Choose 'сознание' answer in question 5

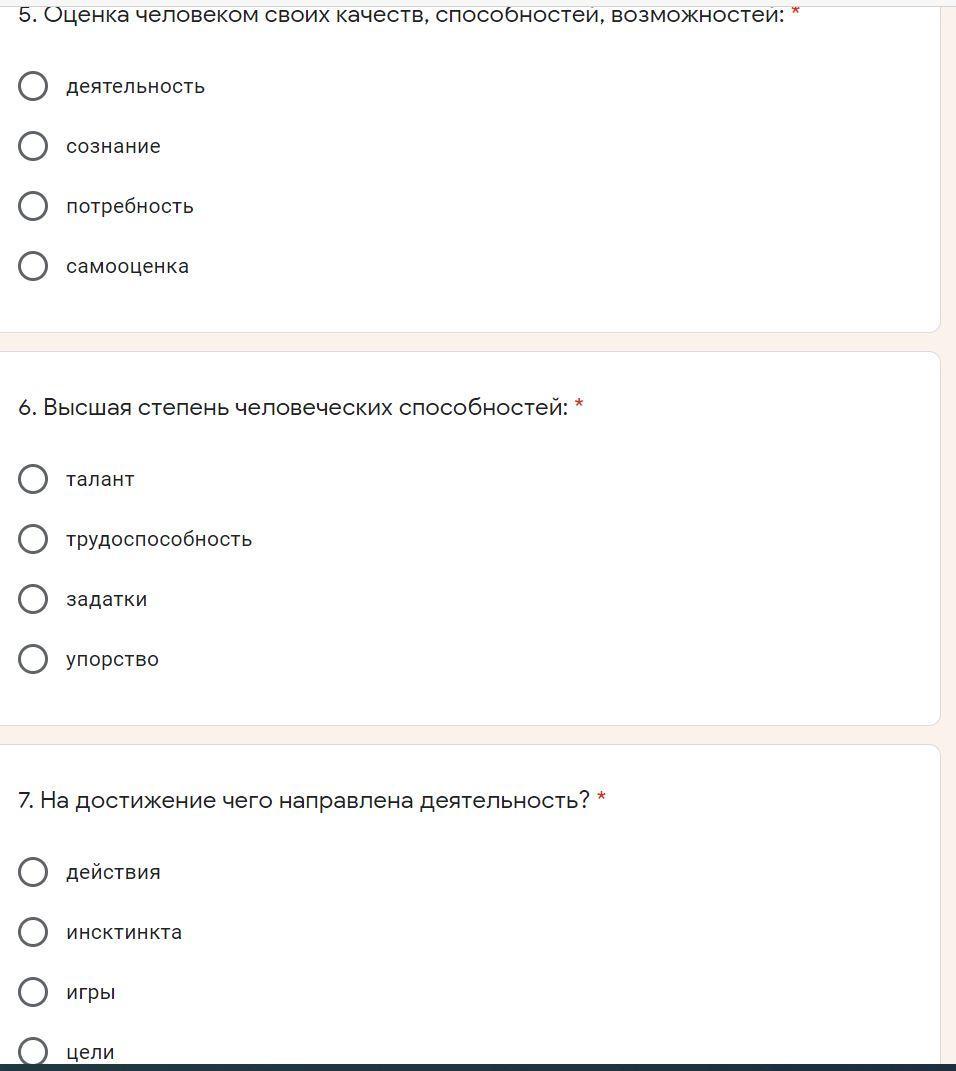[x=33, y=146]
